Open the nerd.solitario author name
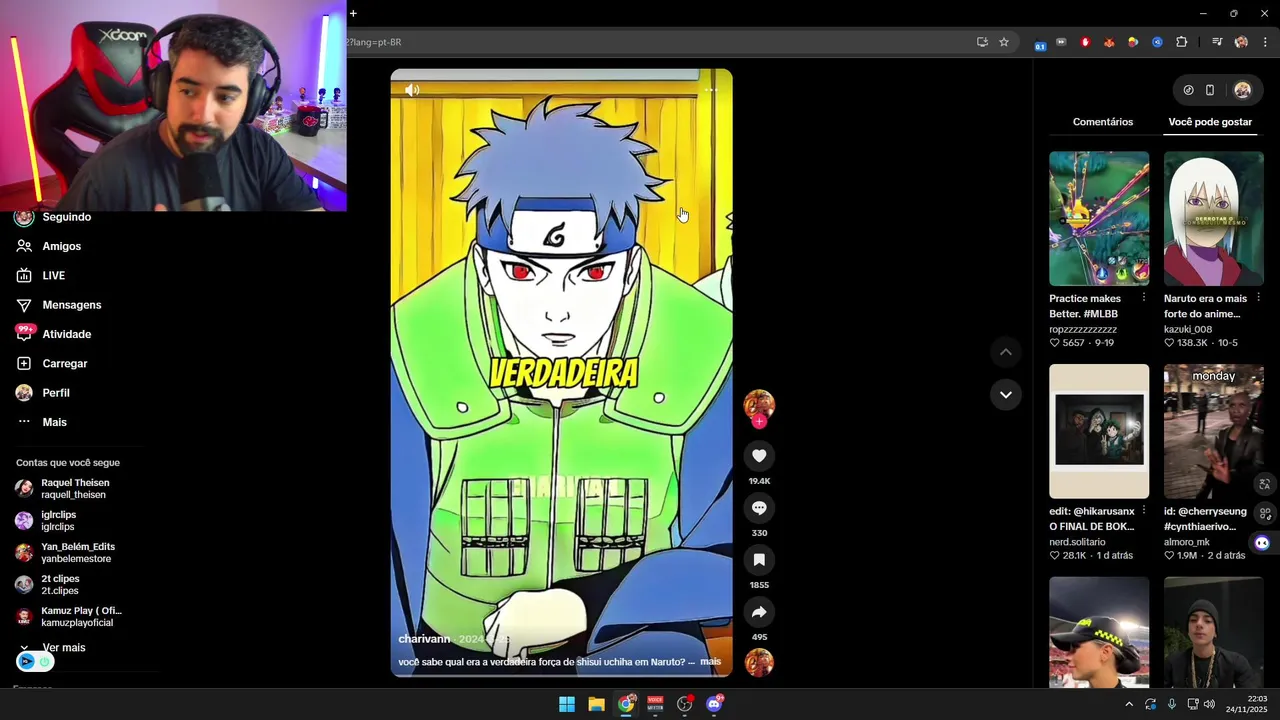 (x=1077, y=542)
